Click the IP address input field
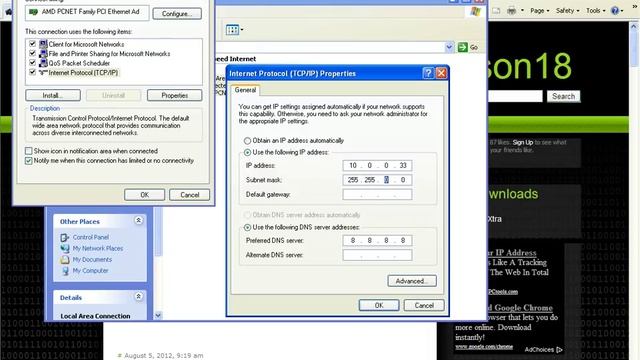This screenshot has height=360, width=640. [x=377, y=165]
